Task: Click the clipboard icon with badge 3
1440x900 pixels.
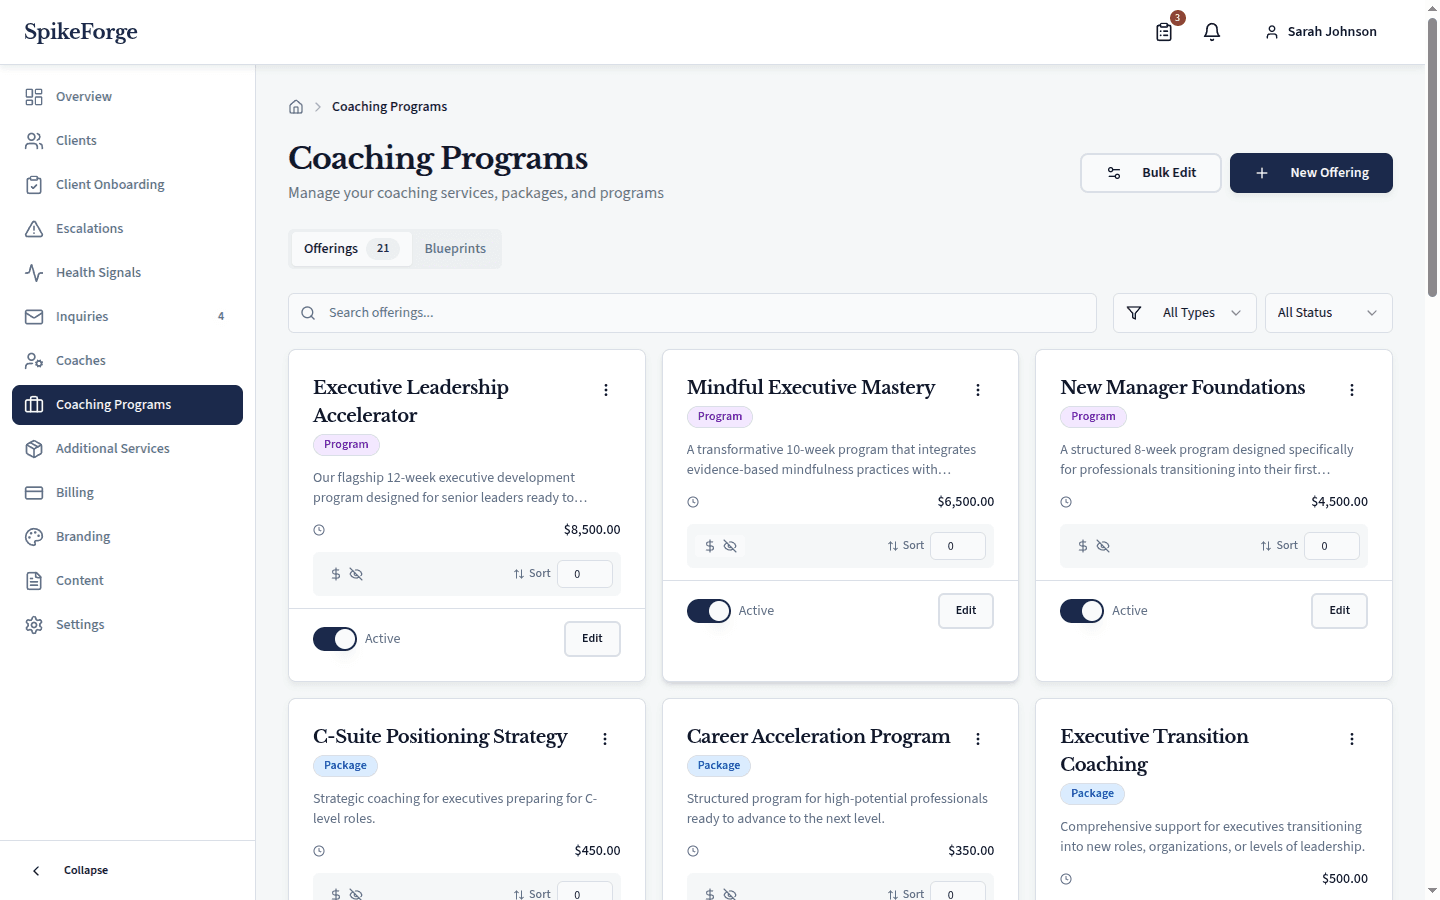Action: click(x=1163, y=32)
